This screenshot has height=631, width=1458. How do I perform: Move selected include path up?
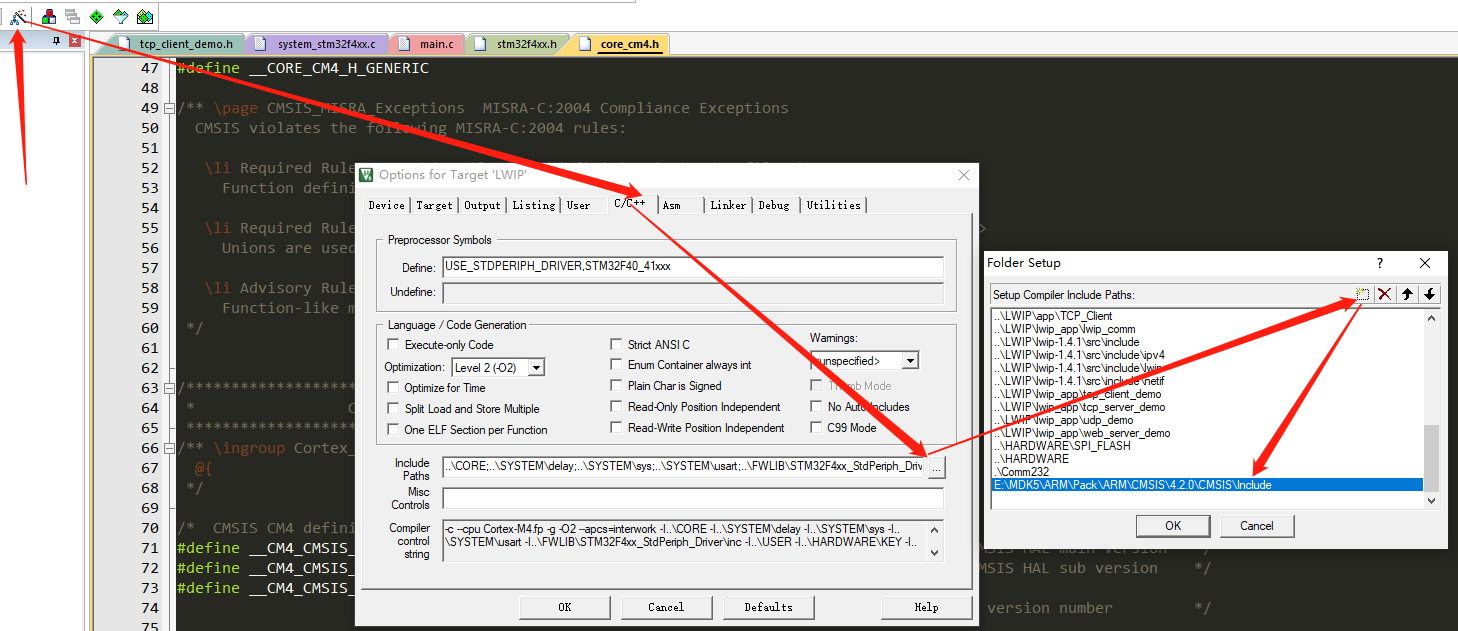coord(1406,293)
